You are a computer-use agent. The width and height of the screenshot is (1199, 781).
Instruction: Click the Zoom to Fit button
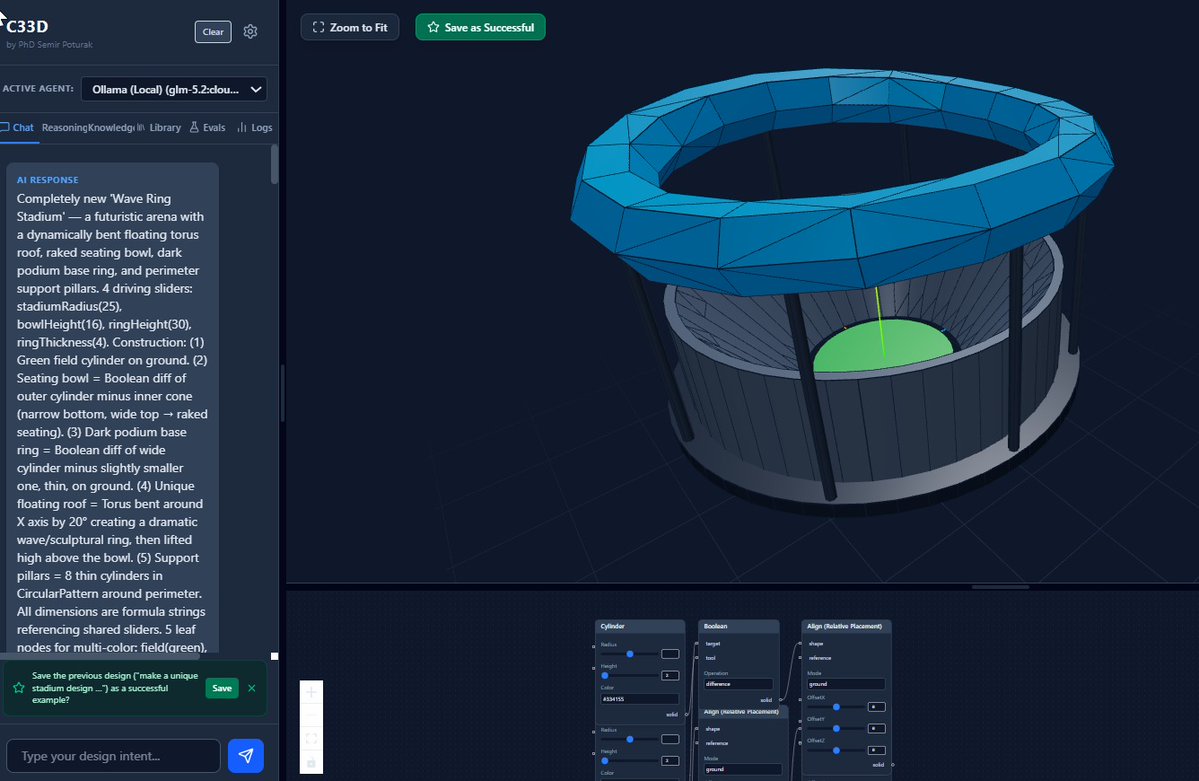tap(349, 27)
